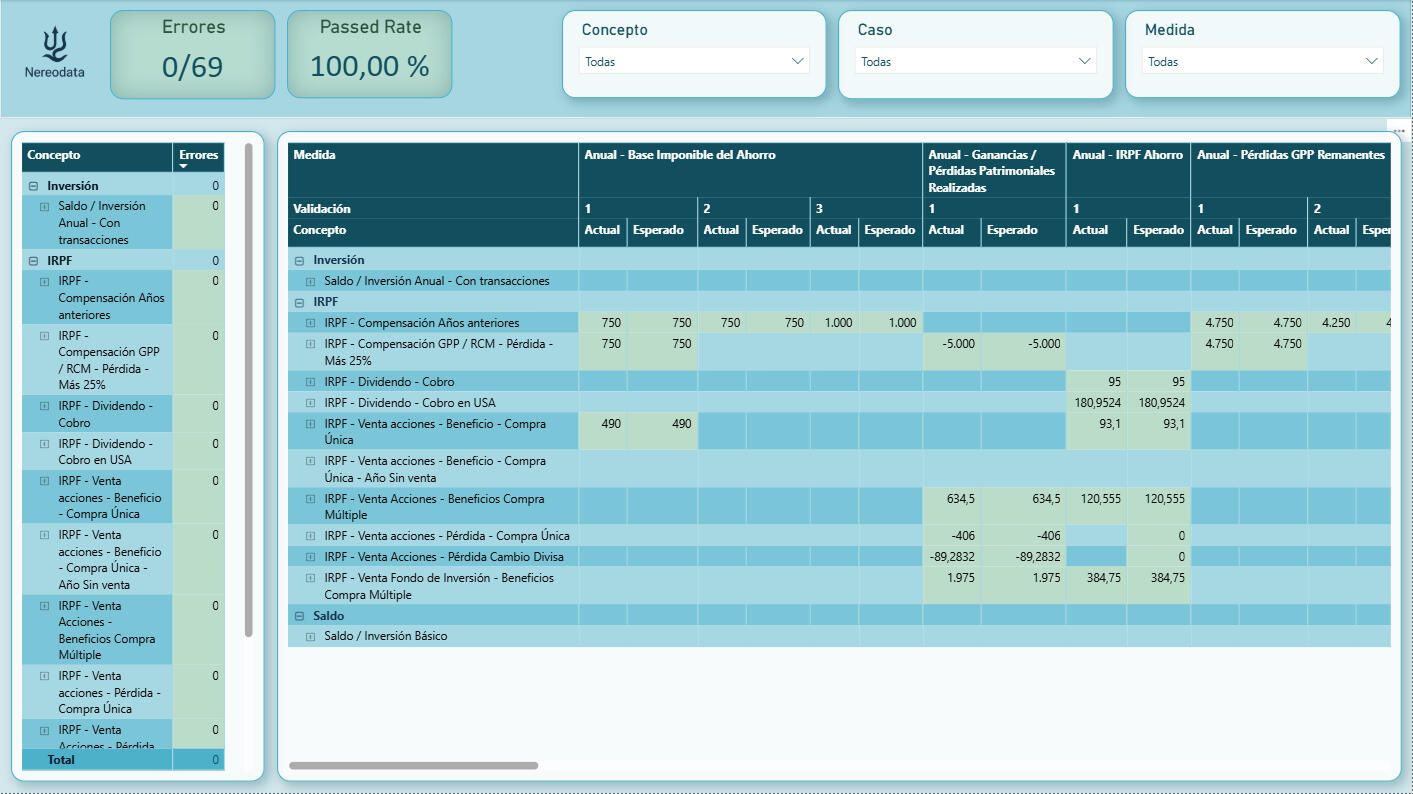This screenshot has width=1413, height=794.
Task: Collapse the Saldo row in main matrix
Action: (x=300, y=616)
